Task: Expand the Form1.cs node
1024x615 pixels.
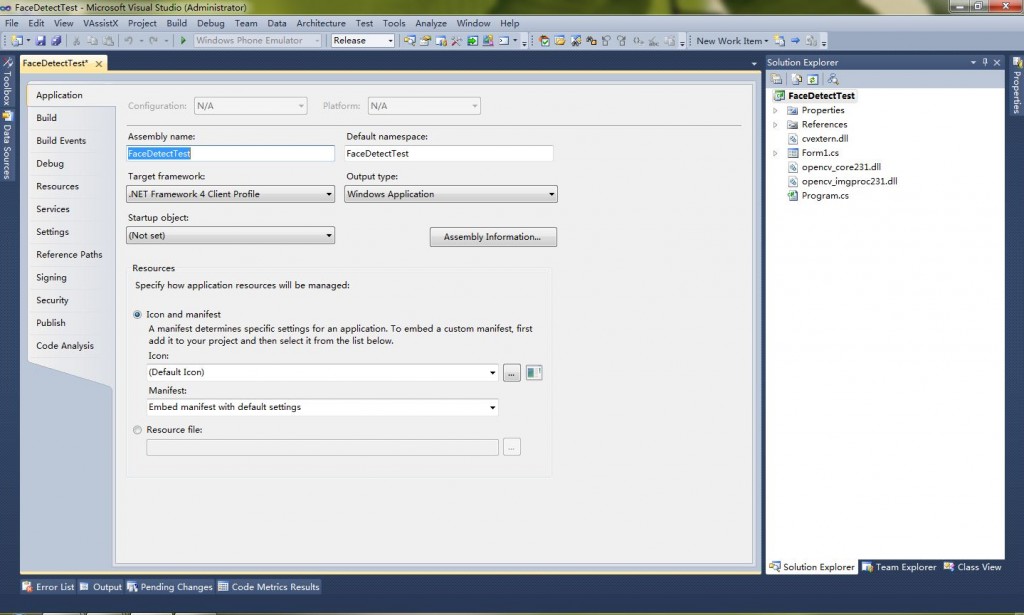Action: [x=775, y=153]
